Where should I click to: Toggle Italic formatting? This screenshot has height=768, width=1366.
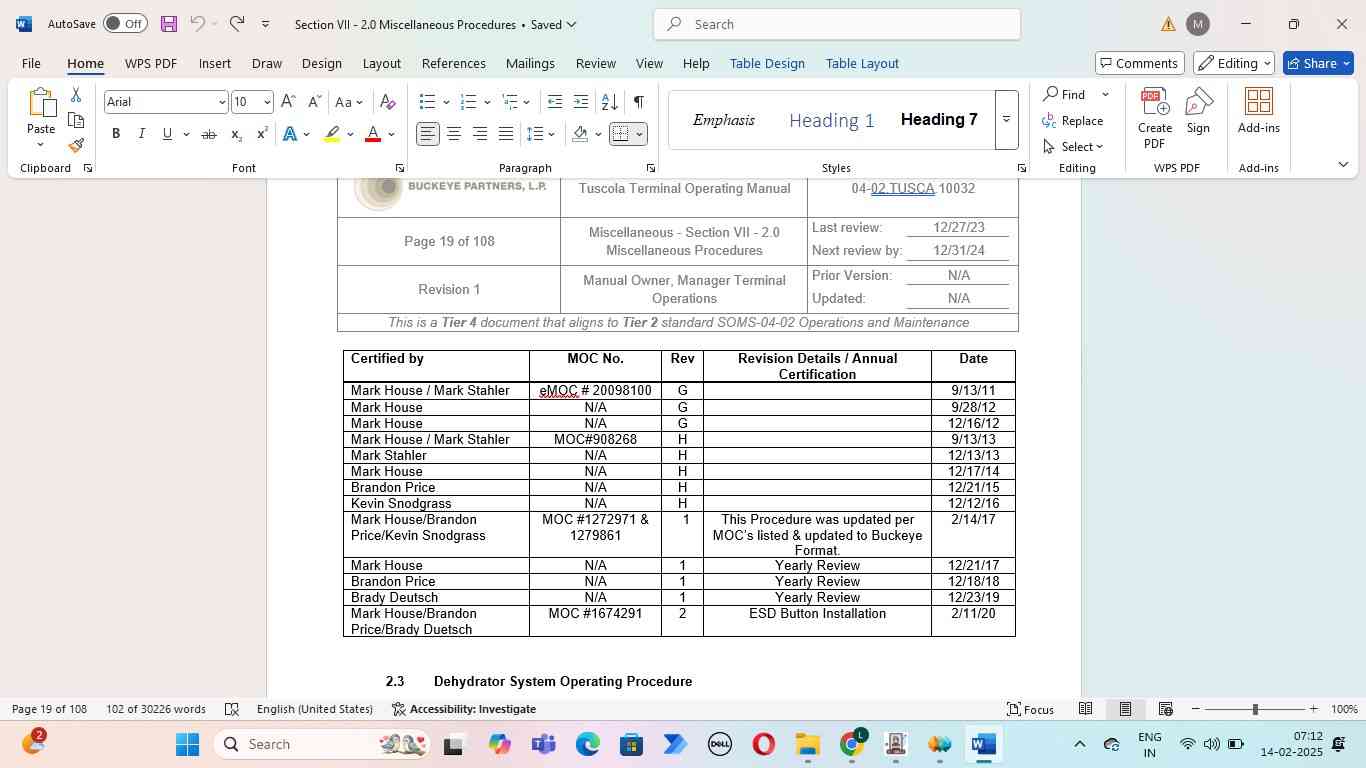pyautogui.click(x=142, y=134)
